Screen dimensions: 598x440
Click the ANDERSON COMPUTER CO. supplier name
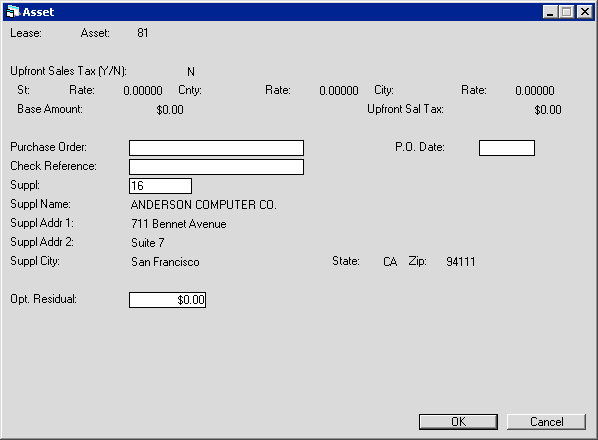point(203,205)
